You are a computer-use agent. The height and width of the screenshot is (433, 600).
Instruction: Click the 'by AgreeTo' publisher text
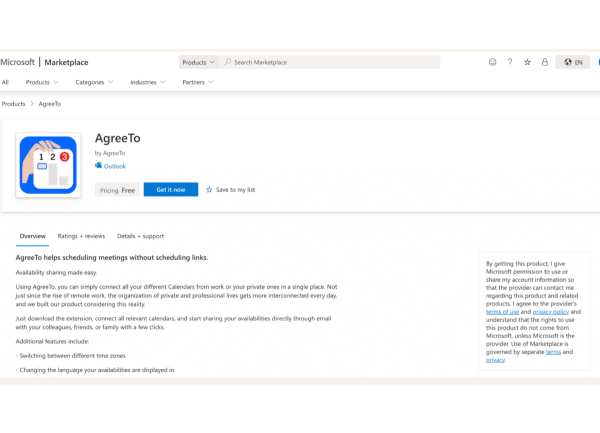pos(110,153)
